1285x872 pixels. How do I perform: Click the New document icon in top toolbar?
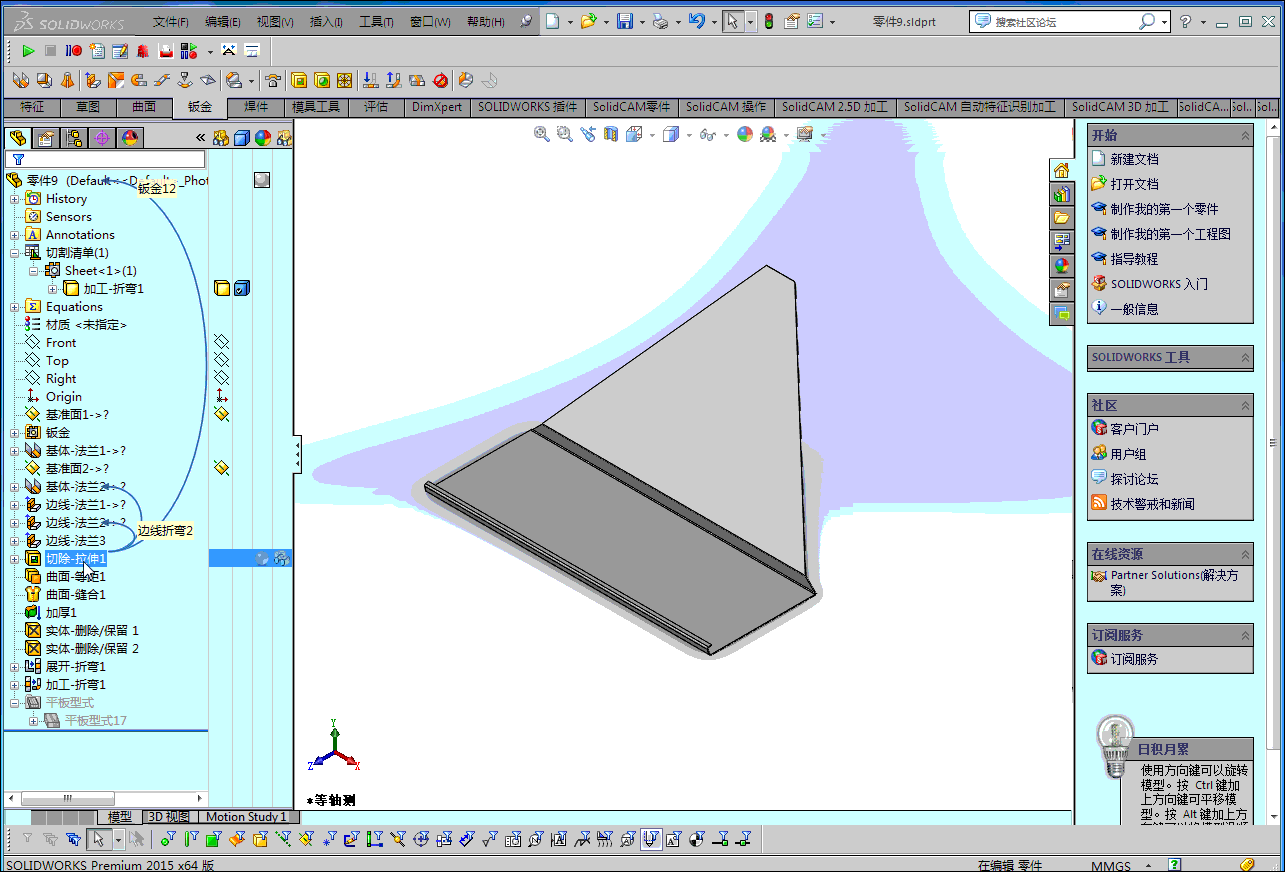(552, 21)
